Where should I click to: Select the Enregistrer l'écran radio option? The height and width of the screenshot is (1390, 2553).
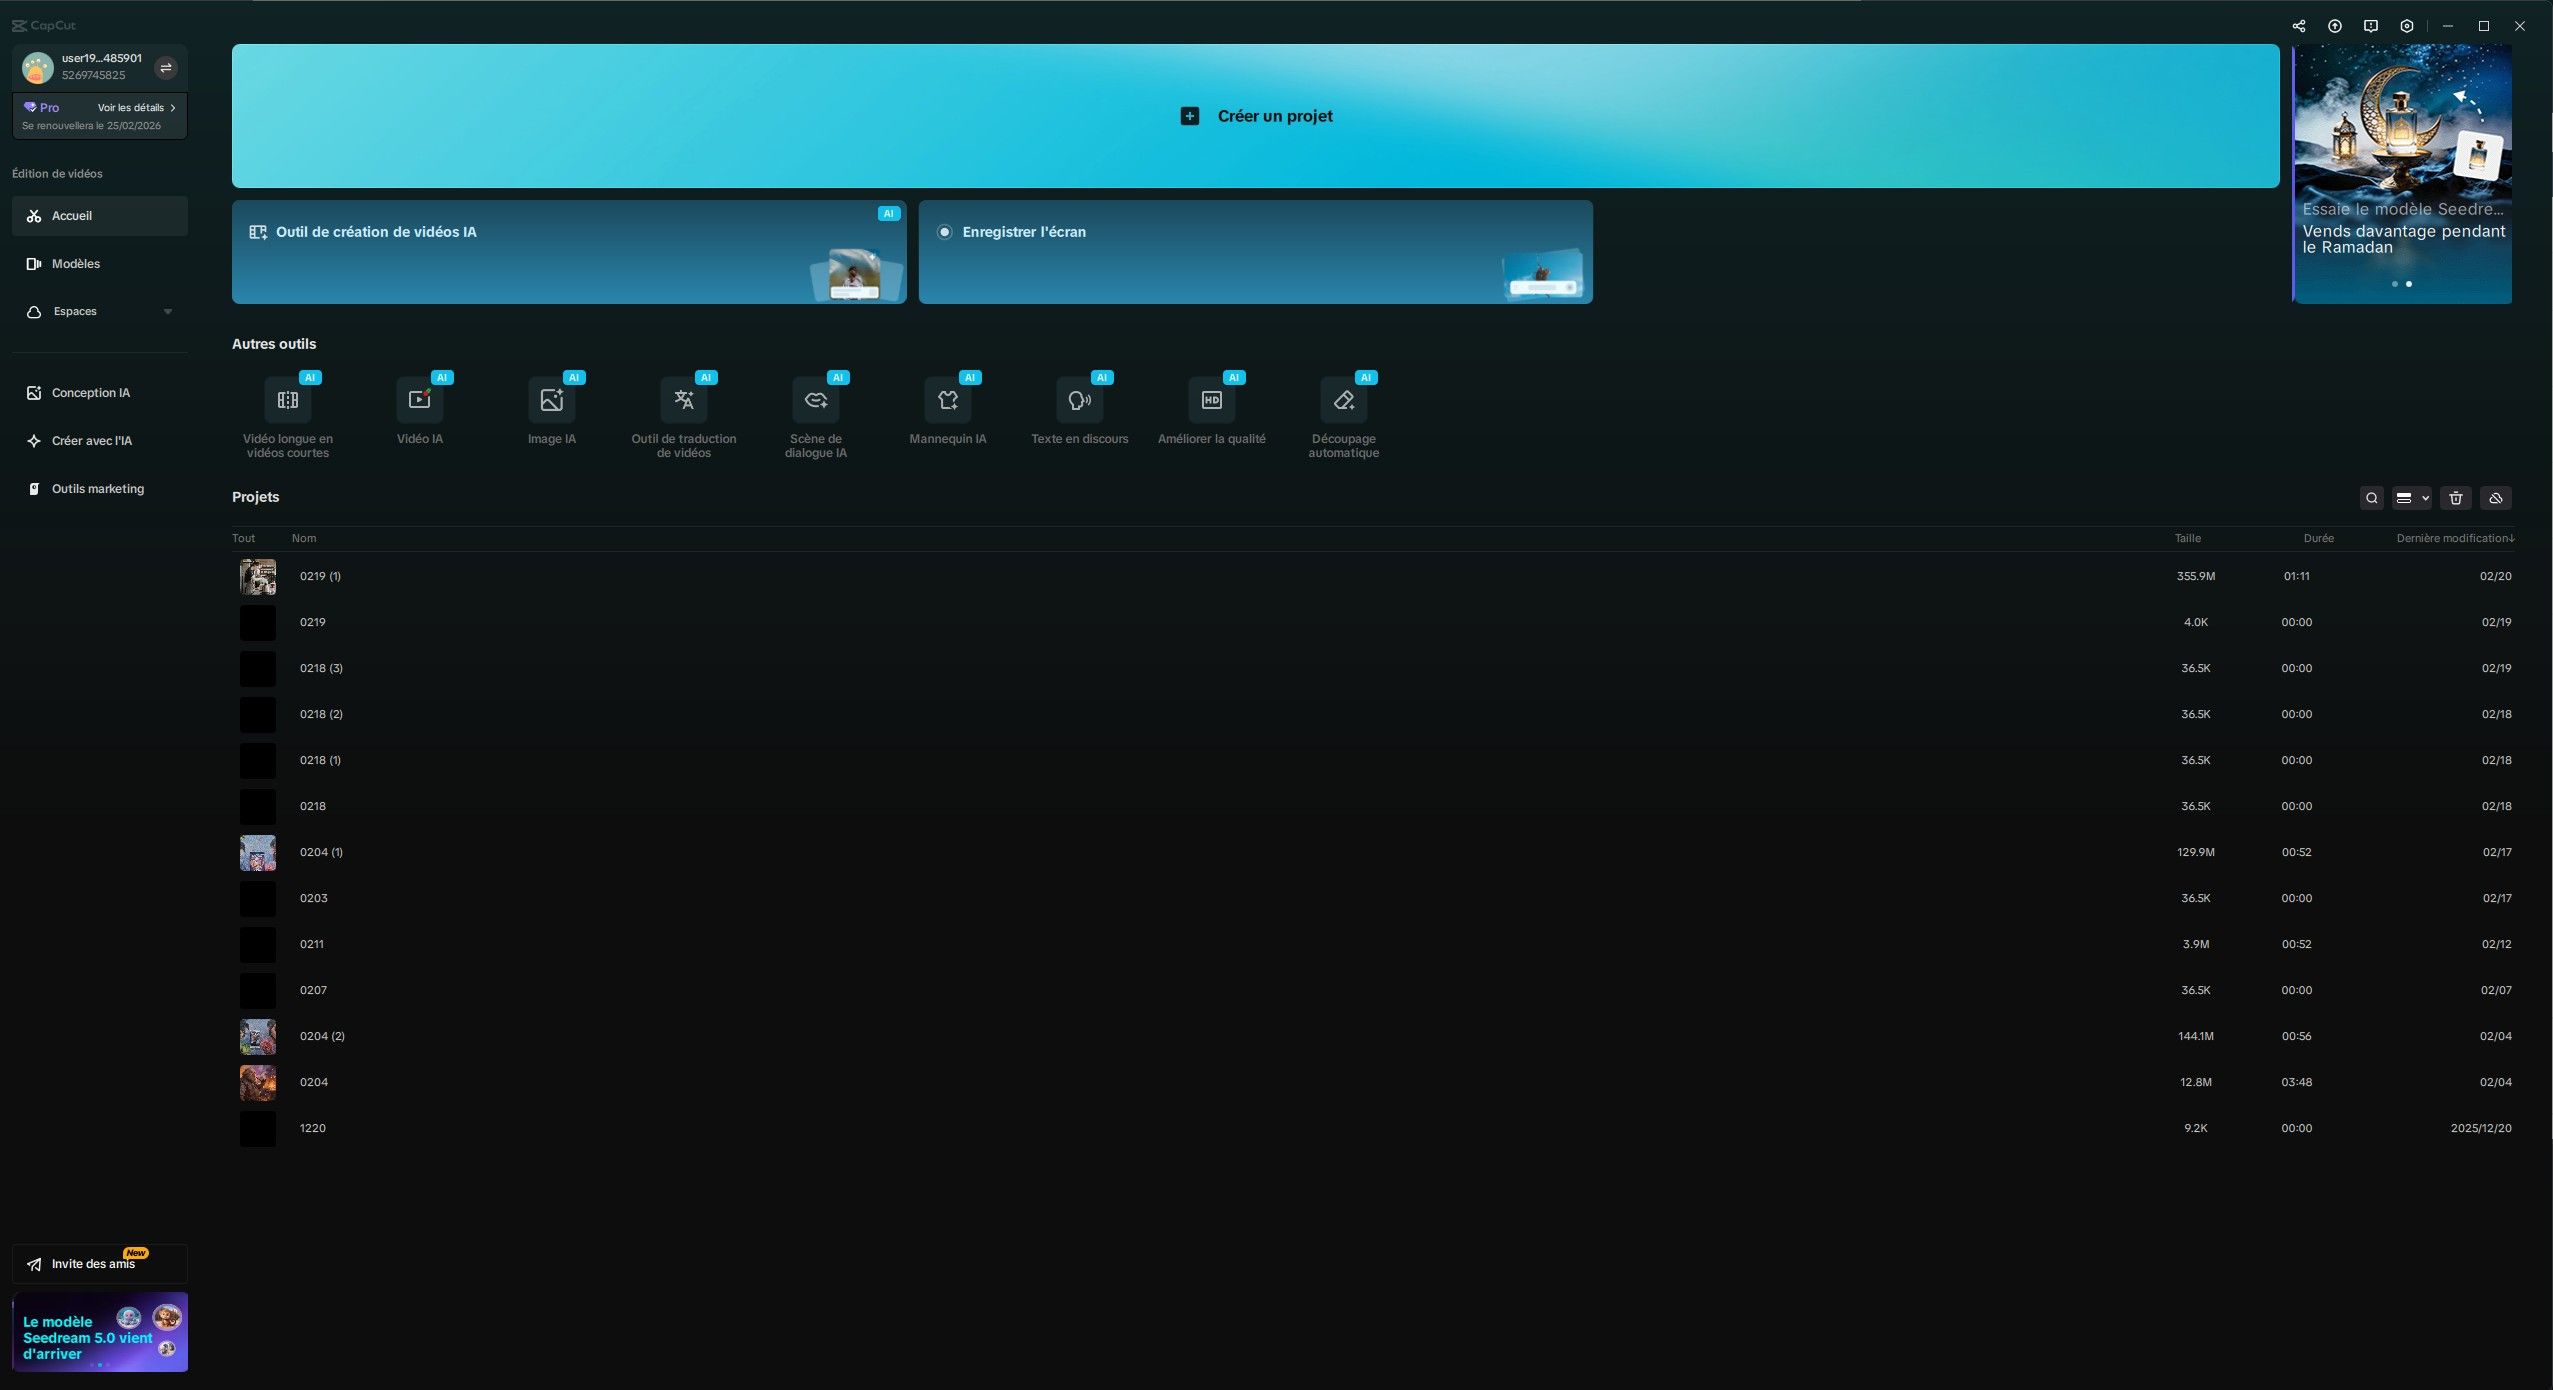pyautogui.click(x=944, y=232)
